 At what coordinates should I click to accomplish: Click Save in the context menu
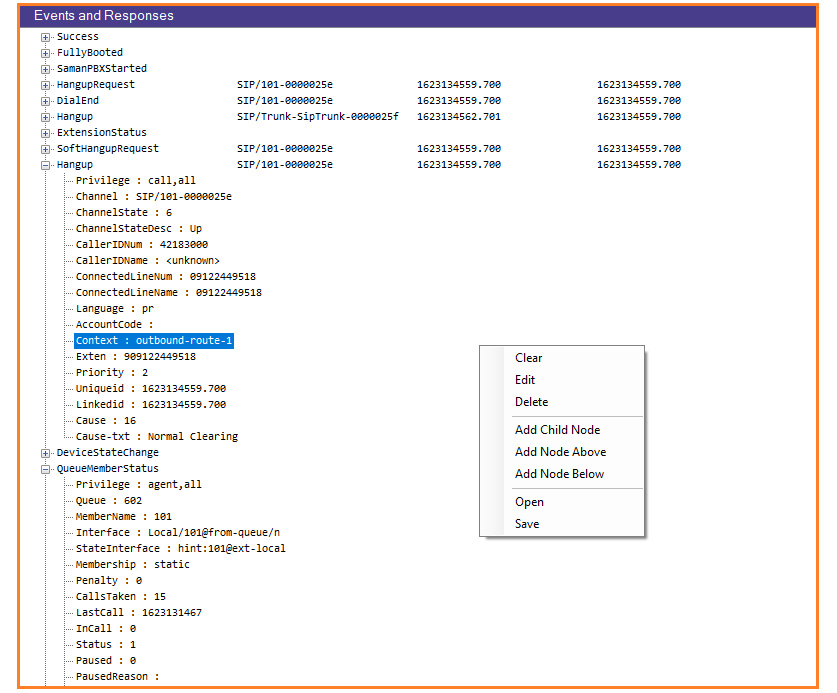527,524
